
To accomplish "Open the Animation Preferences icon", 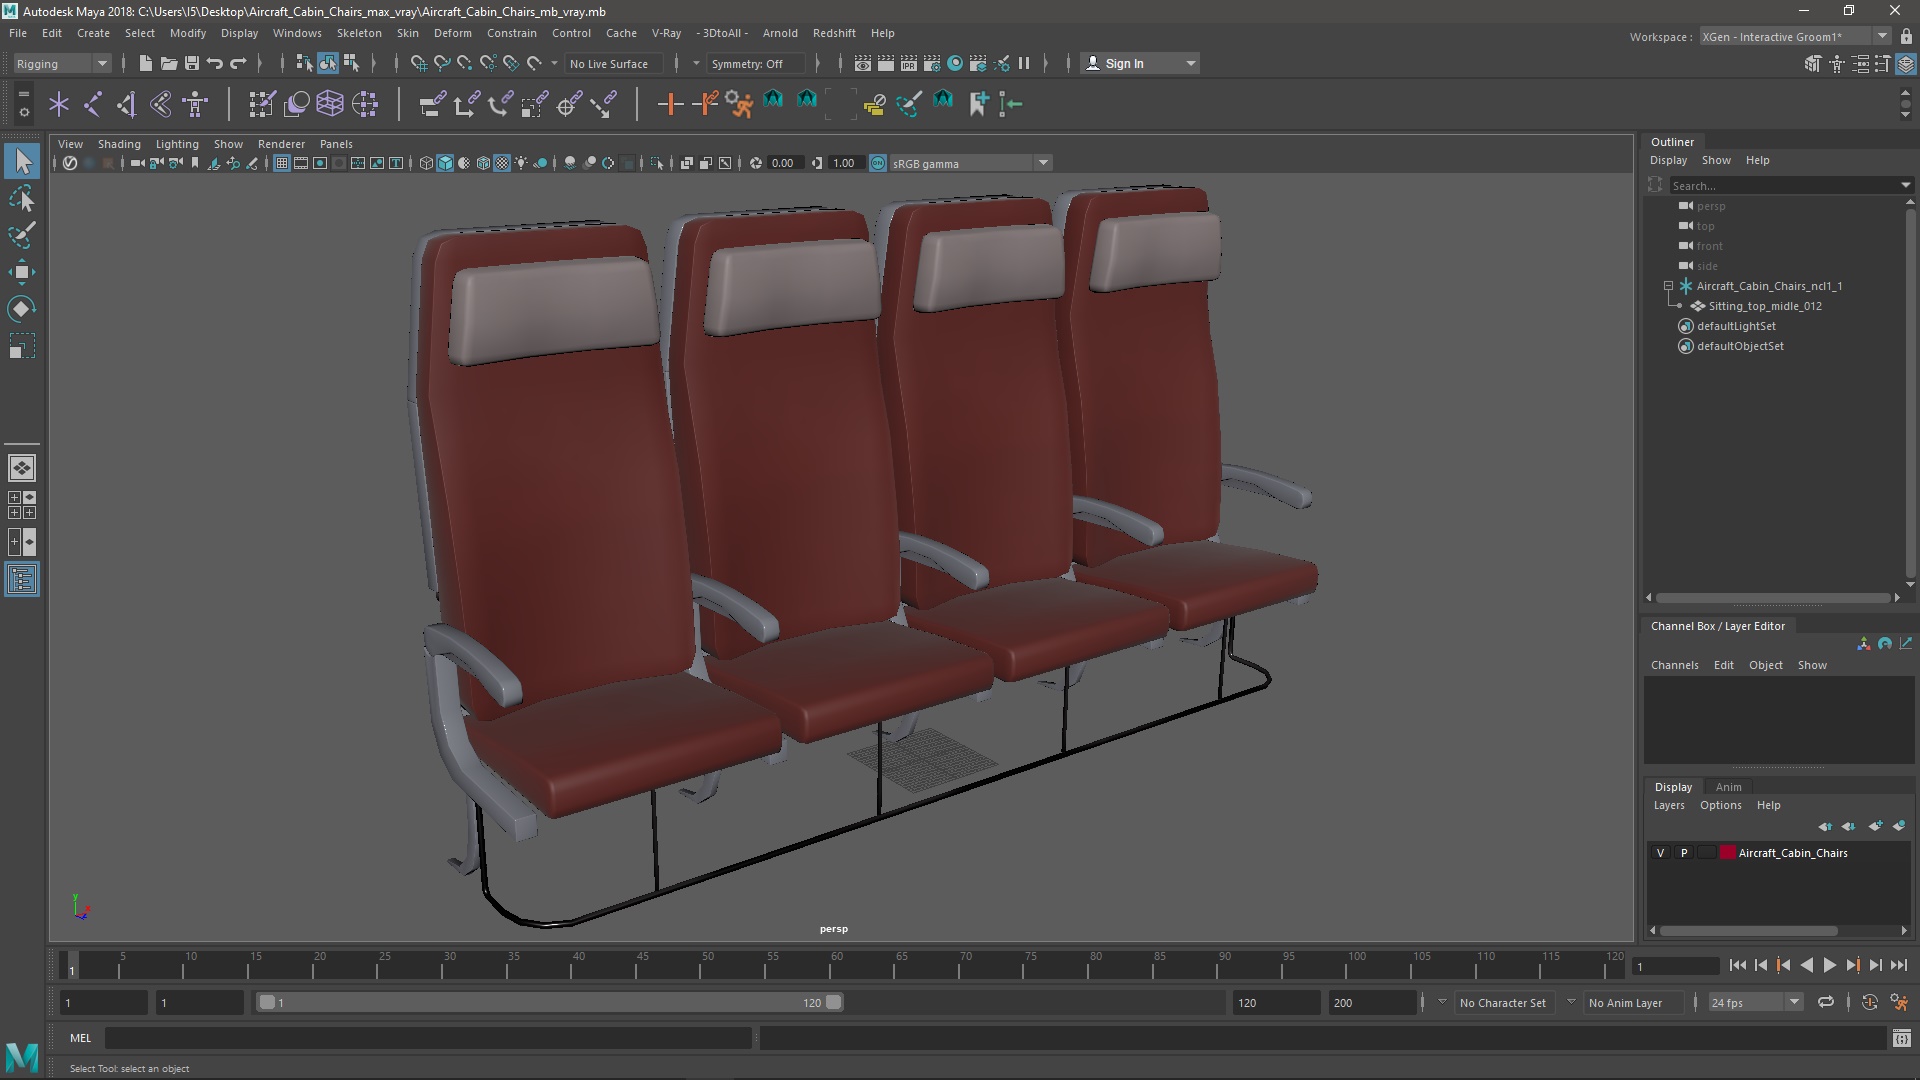I will pos(1899,1002).
